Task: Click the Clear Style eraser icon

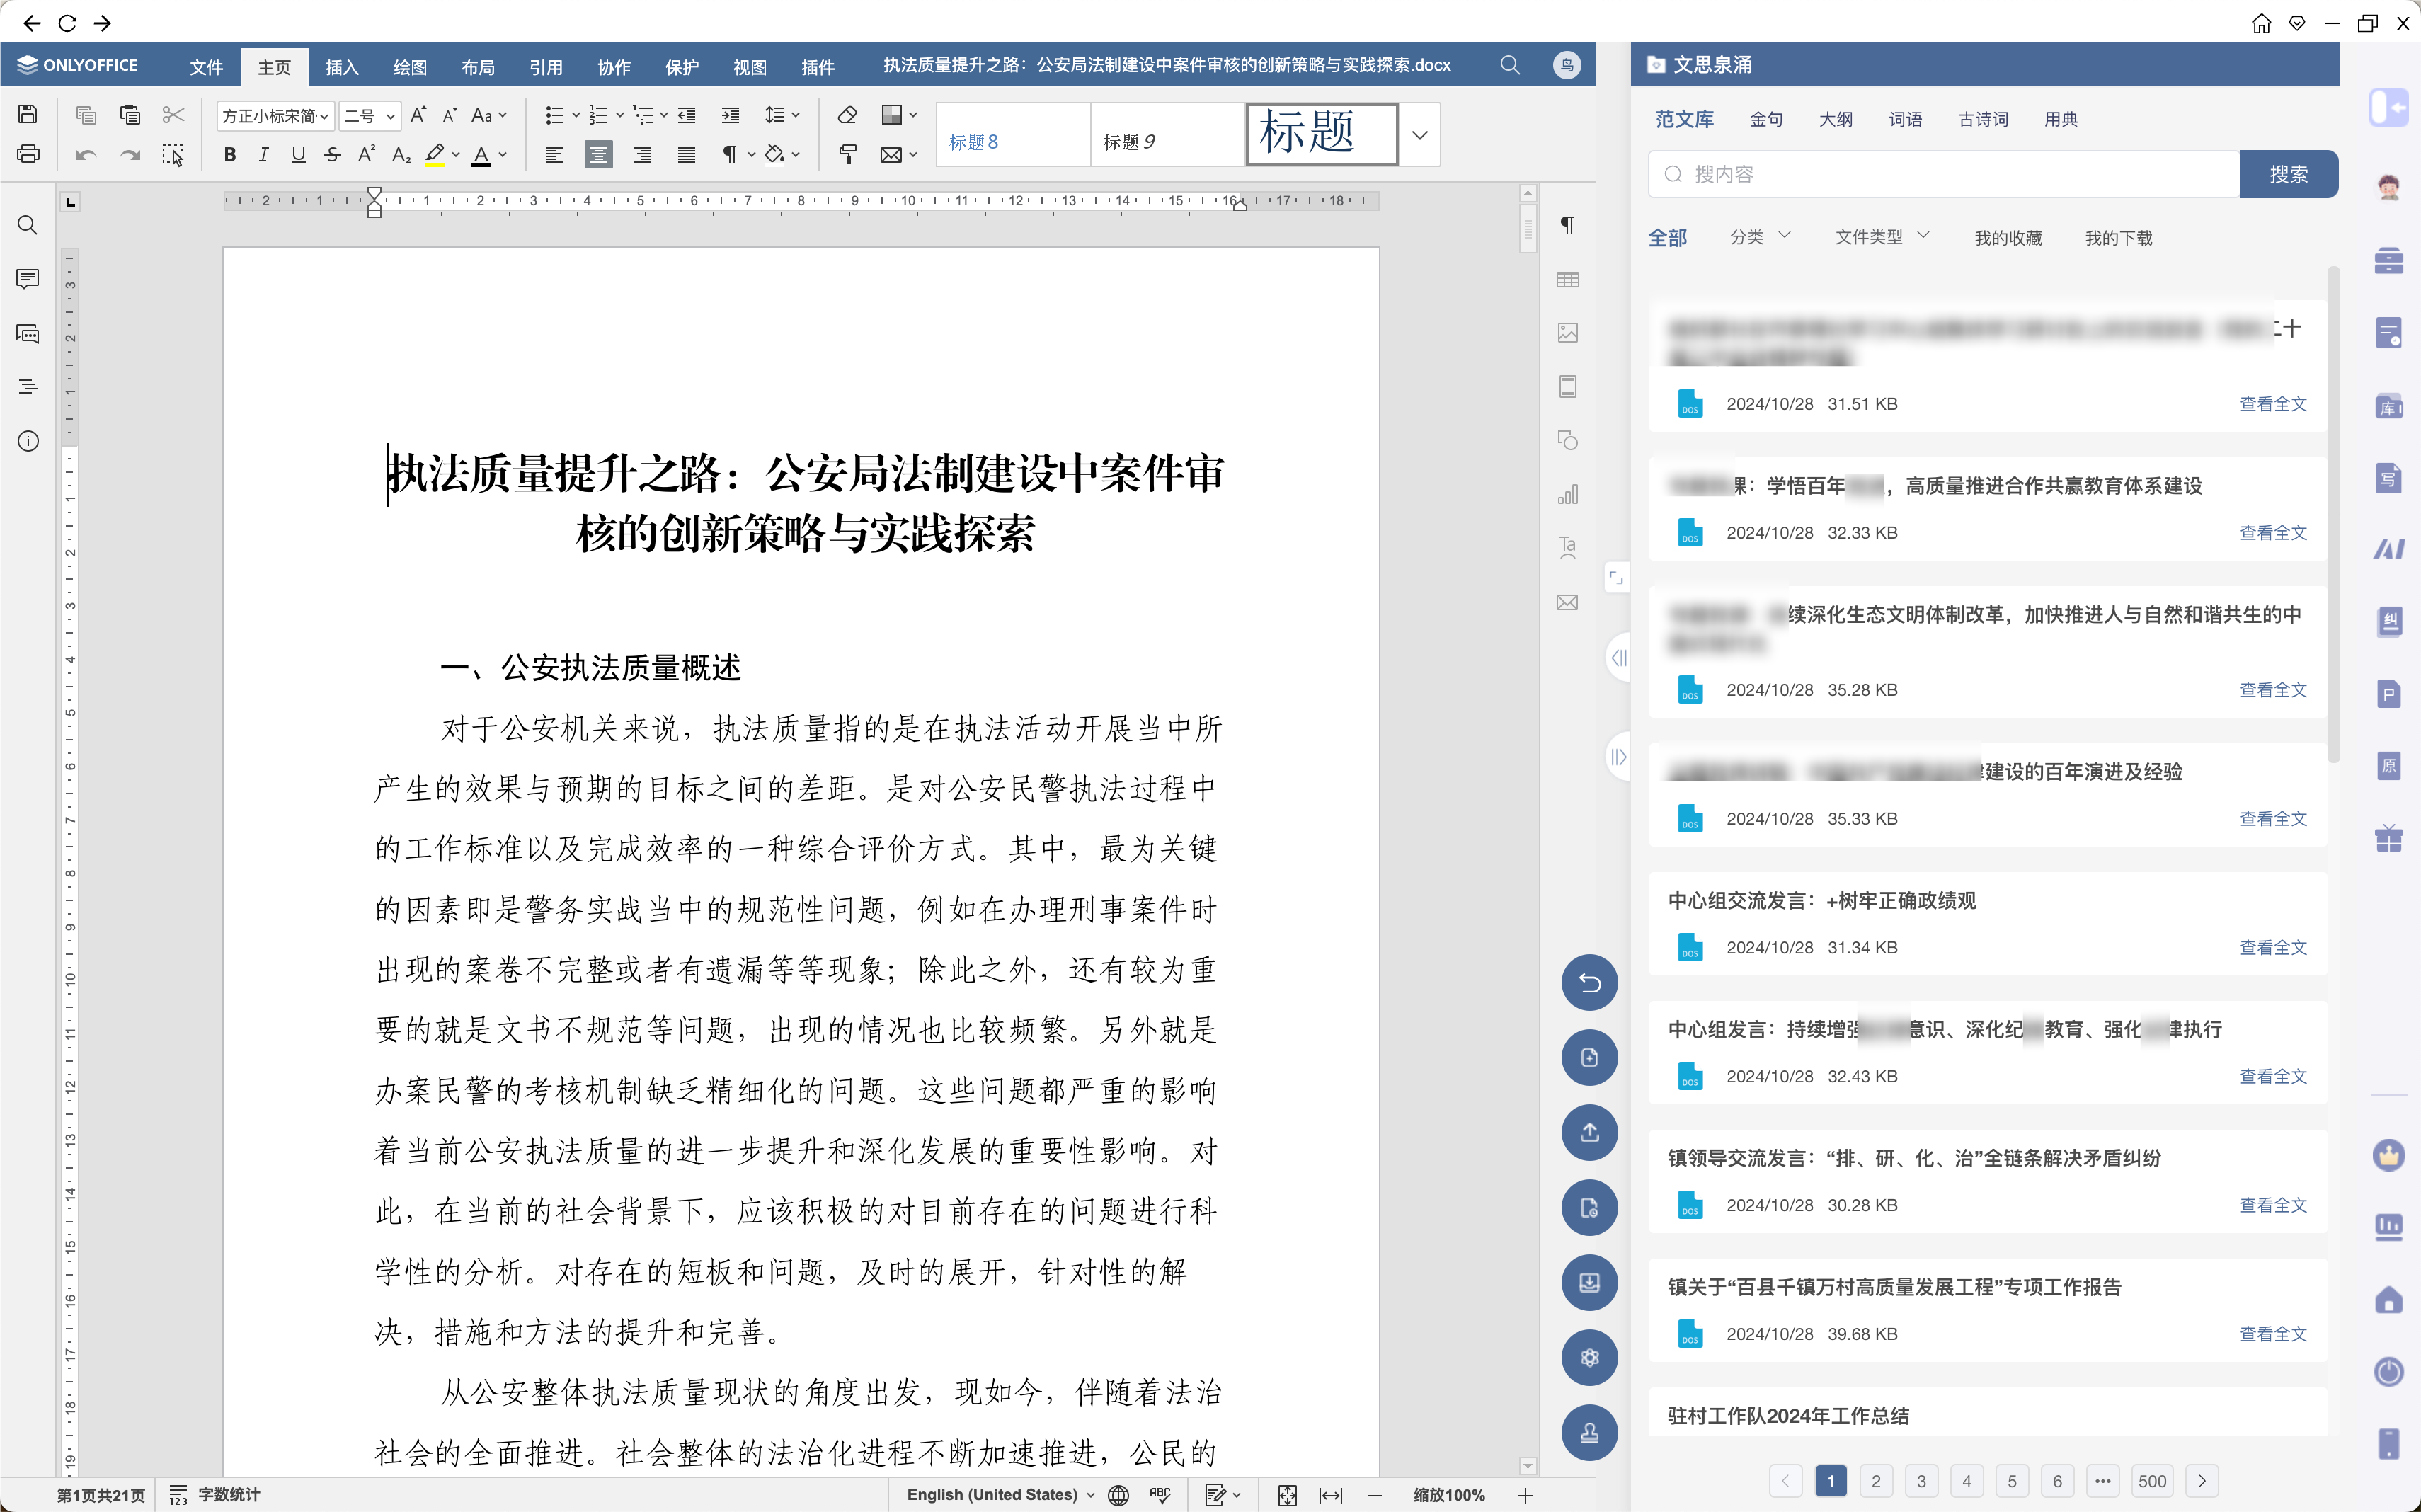Action: coord(847,115)
